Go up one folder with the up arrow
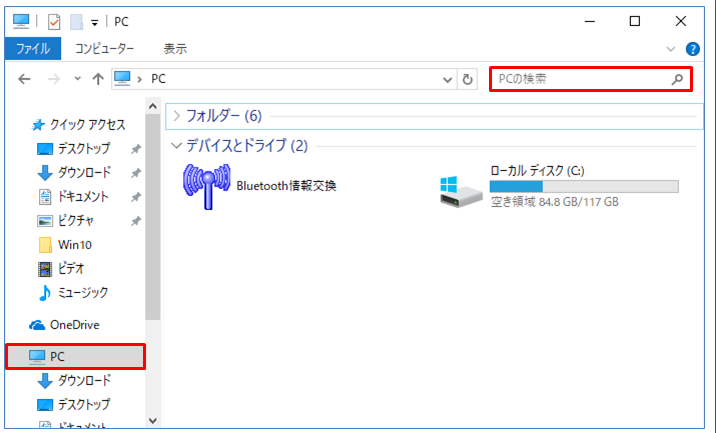 (x=98, y=78)
